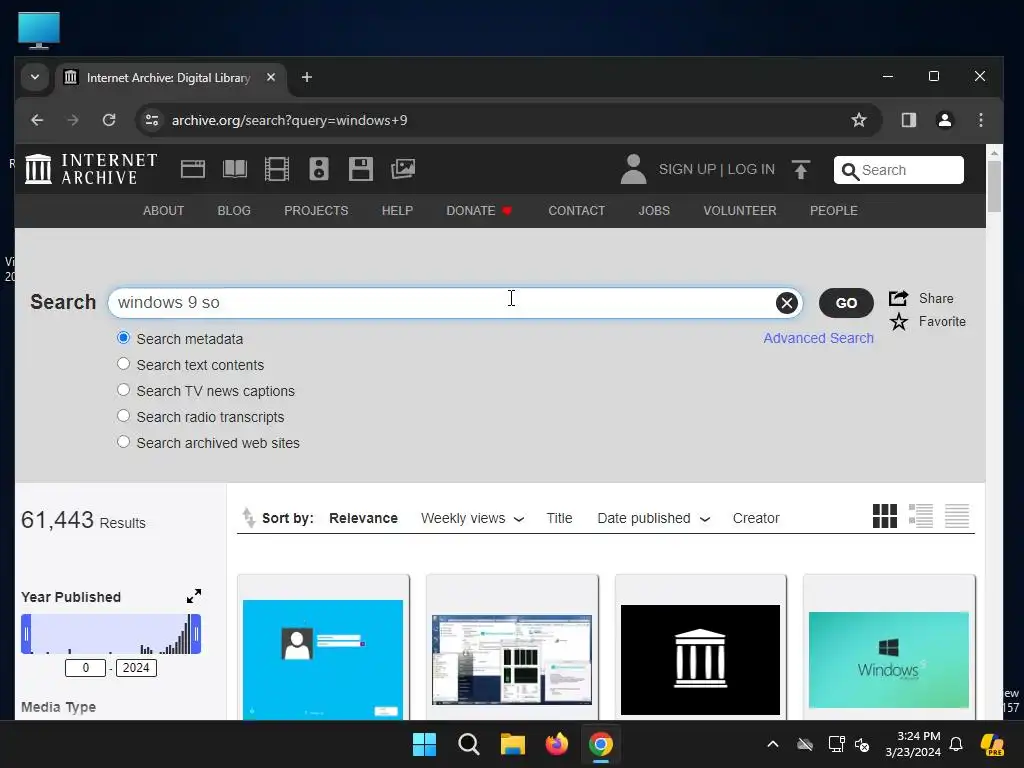Open the Texts book icon
1024x768 pixels.
point(234,169)
